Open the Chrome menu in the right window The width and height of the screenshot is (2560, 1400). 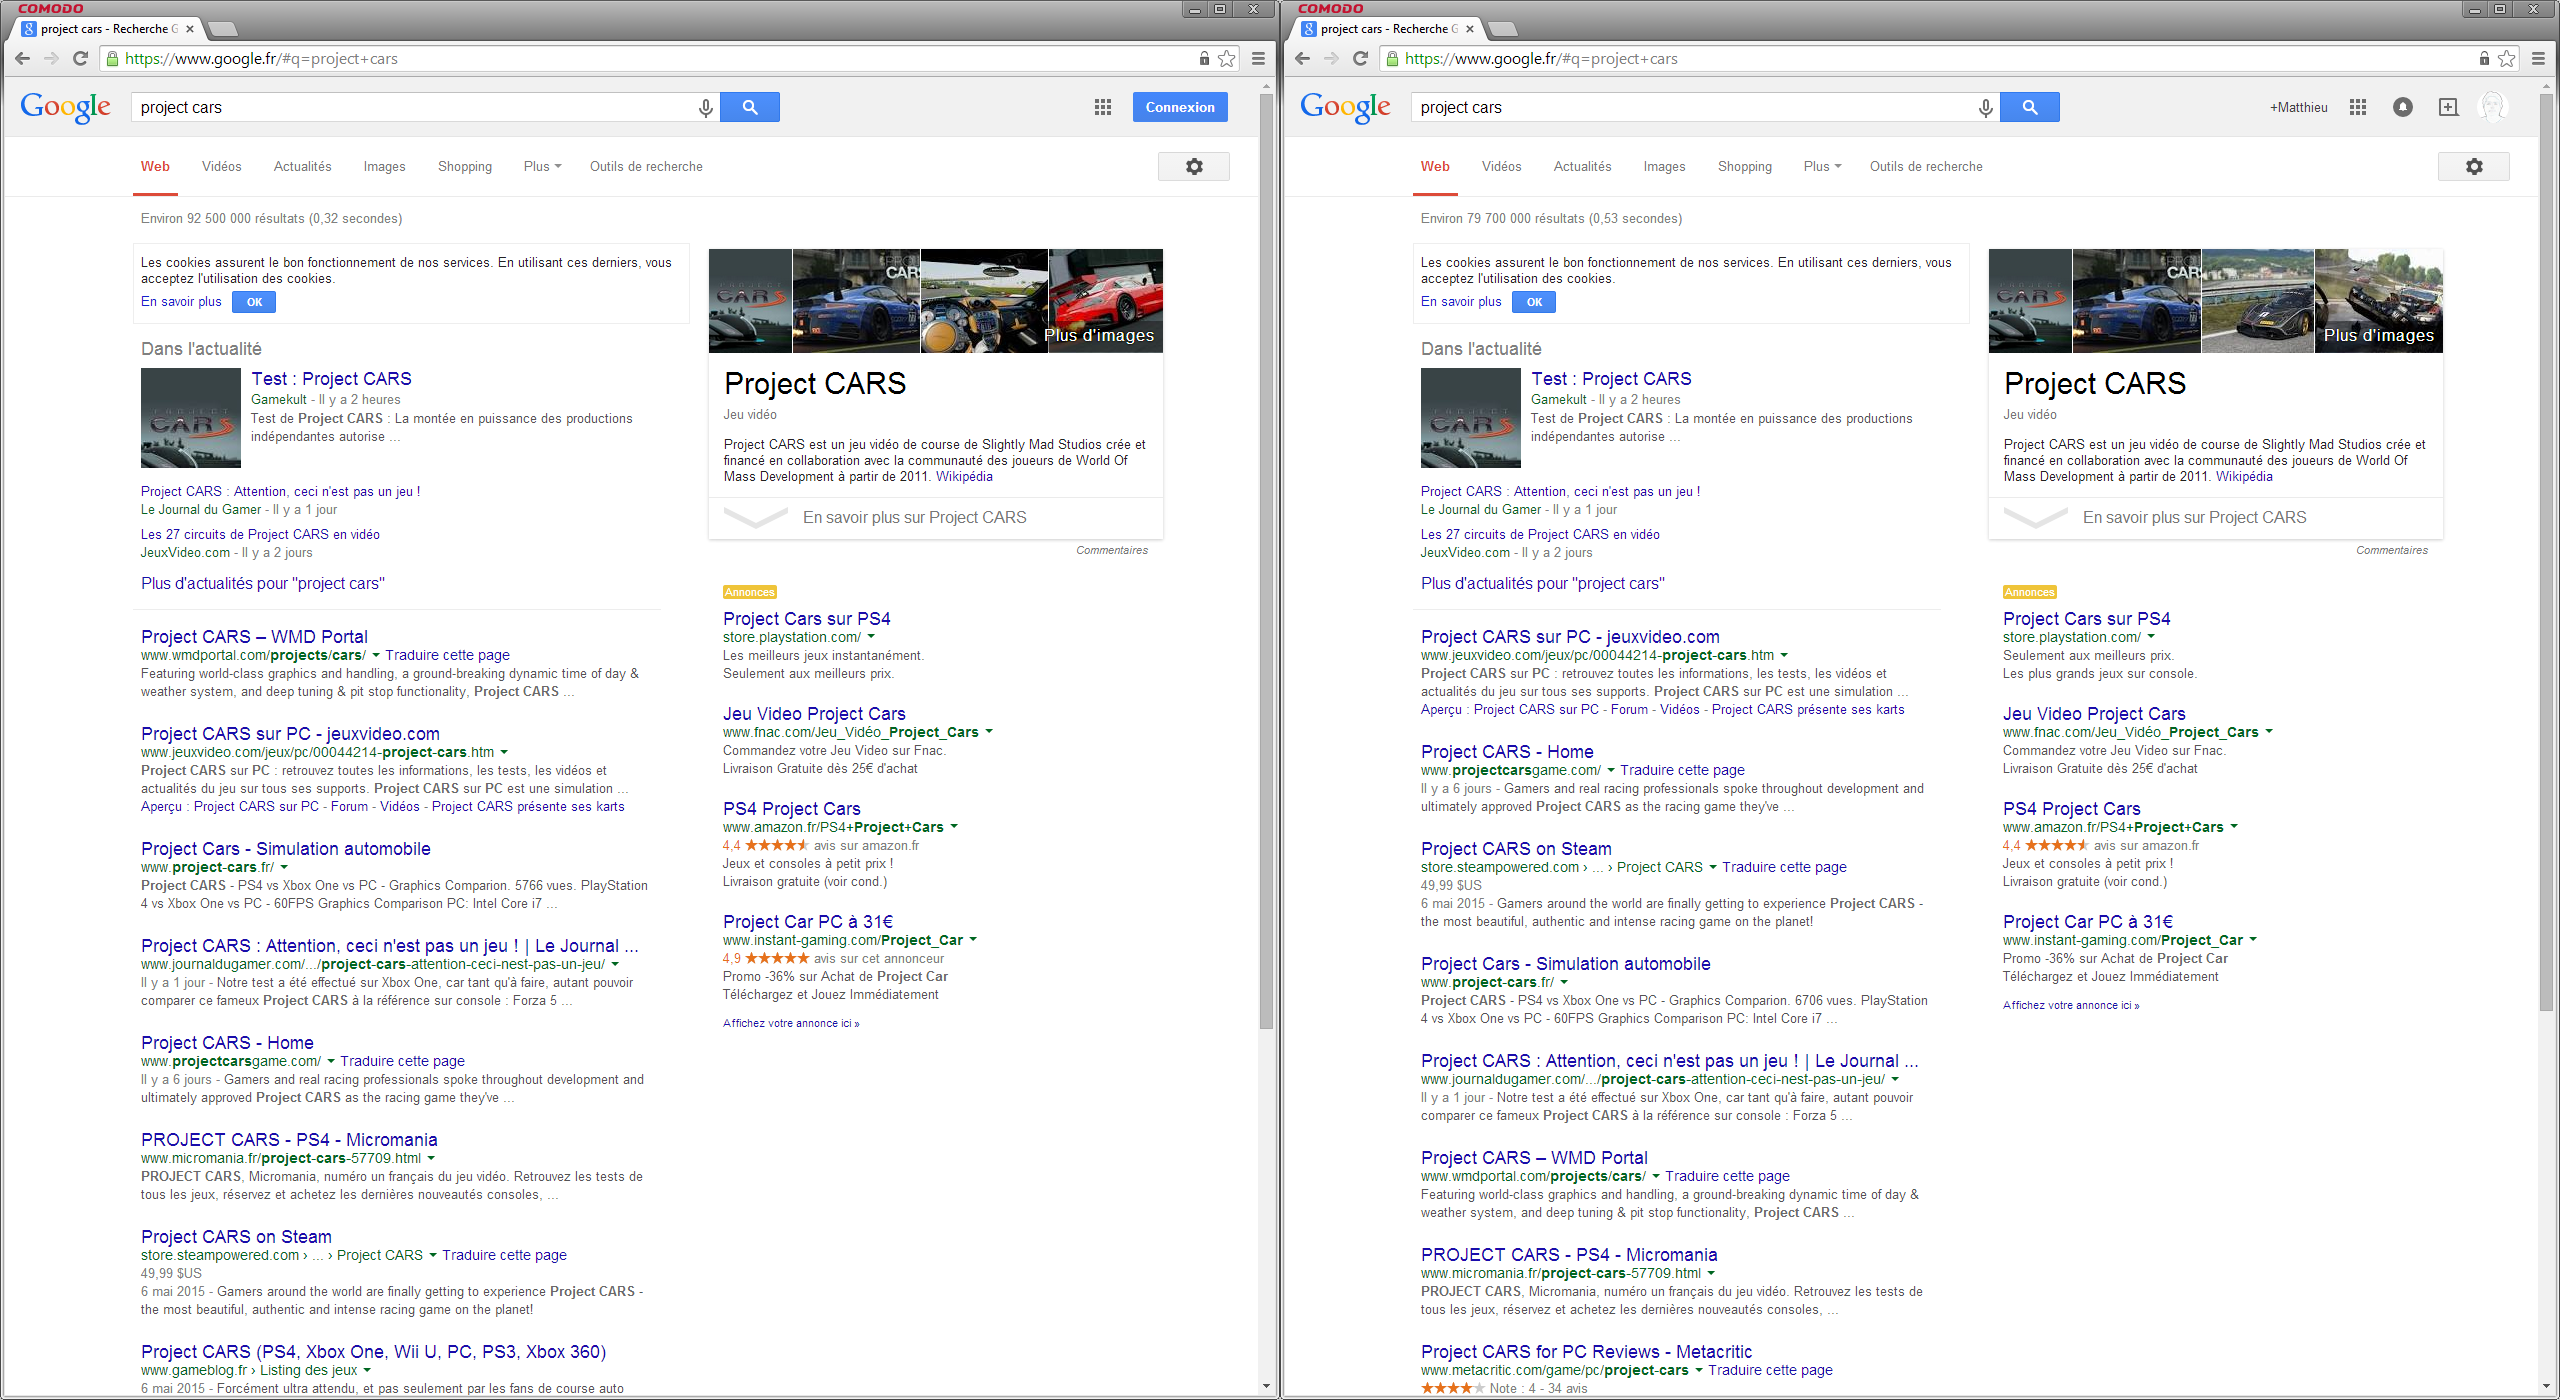coord(2539,59)
